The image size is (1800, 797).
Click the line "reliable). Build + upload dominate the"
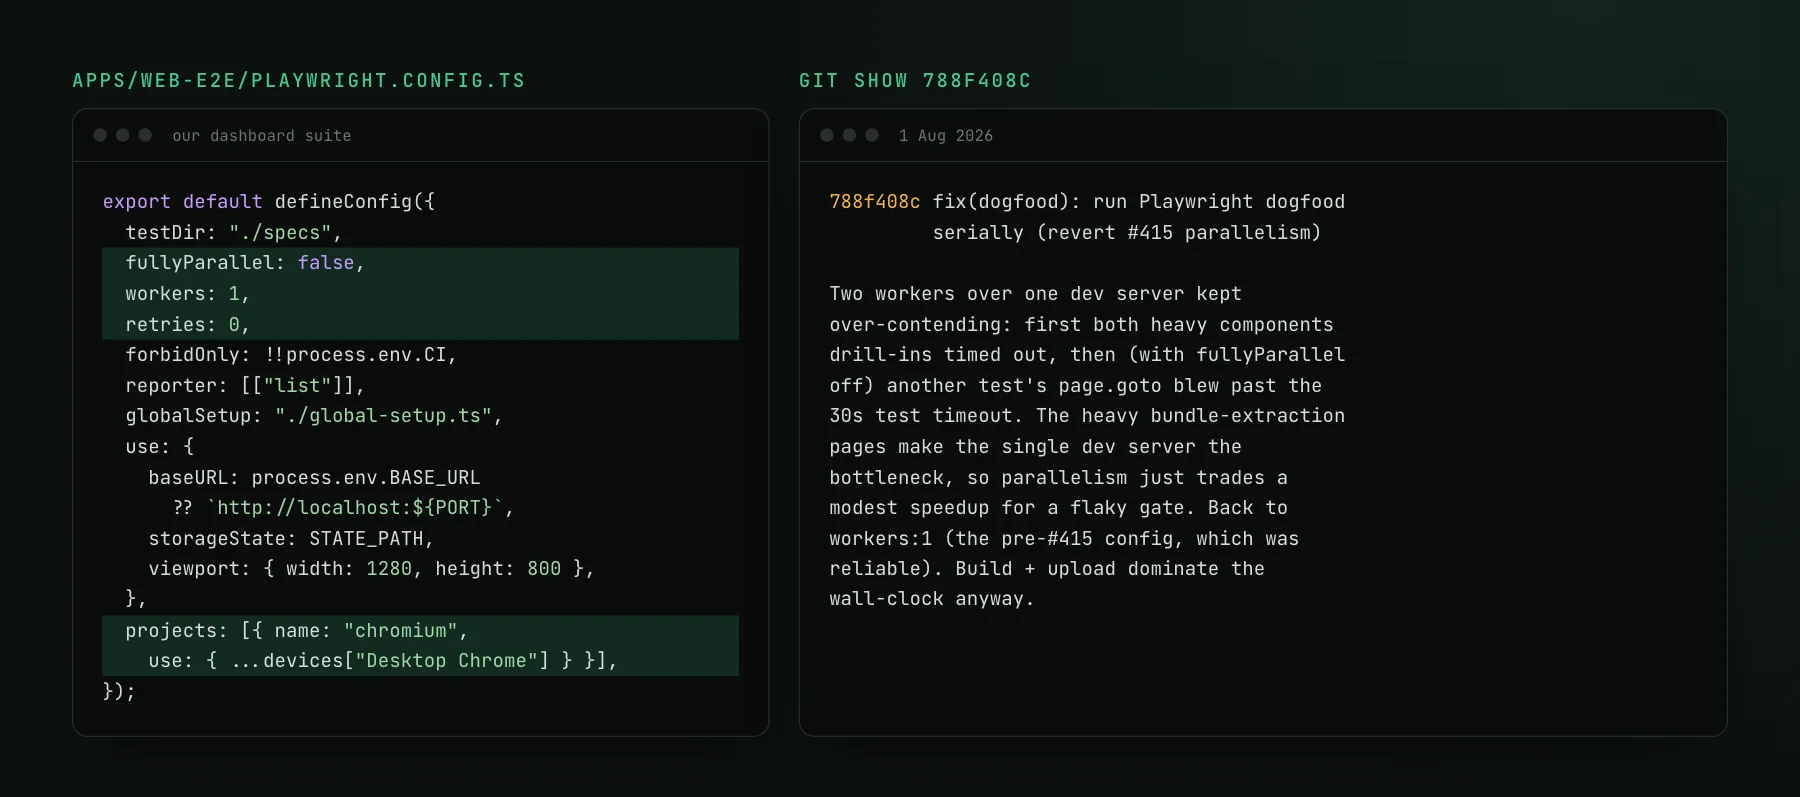1047,569
